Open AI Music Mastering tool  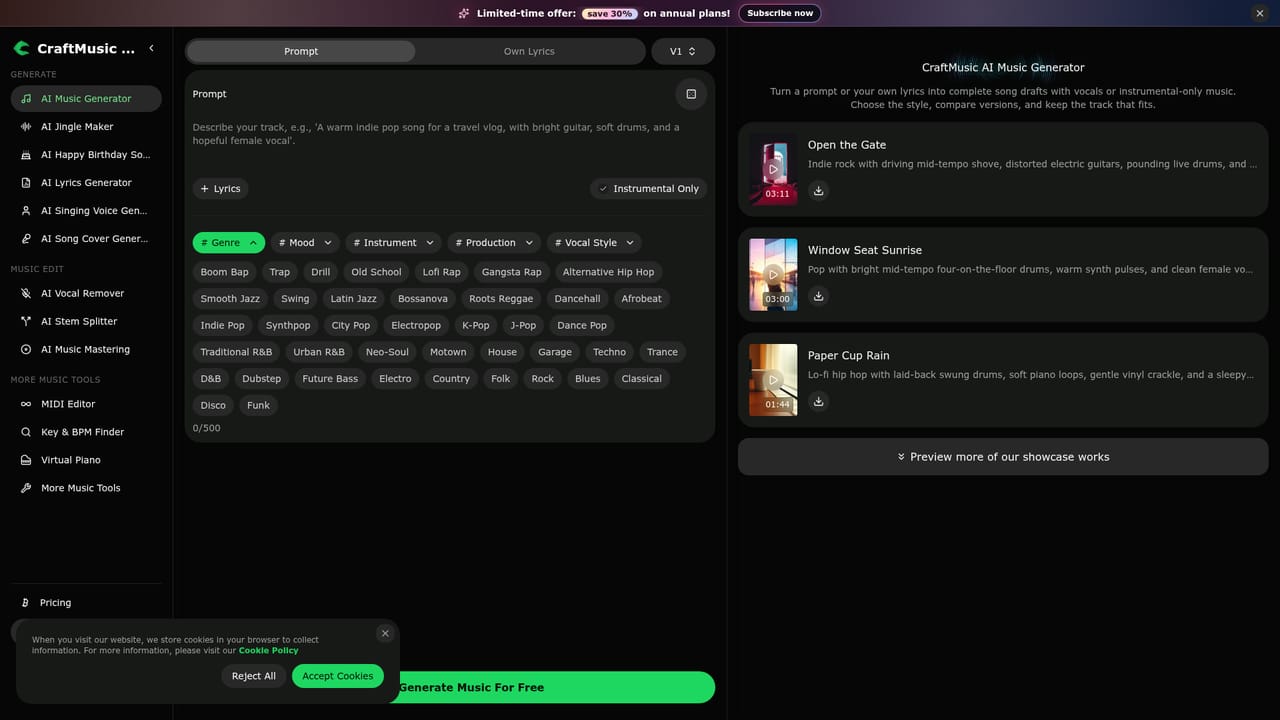86,349
